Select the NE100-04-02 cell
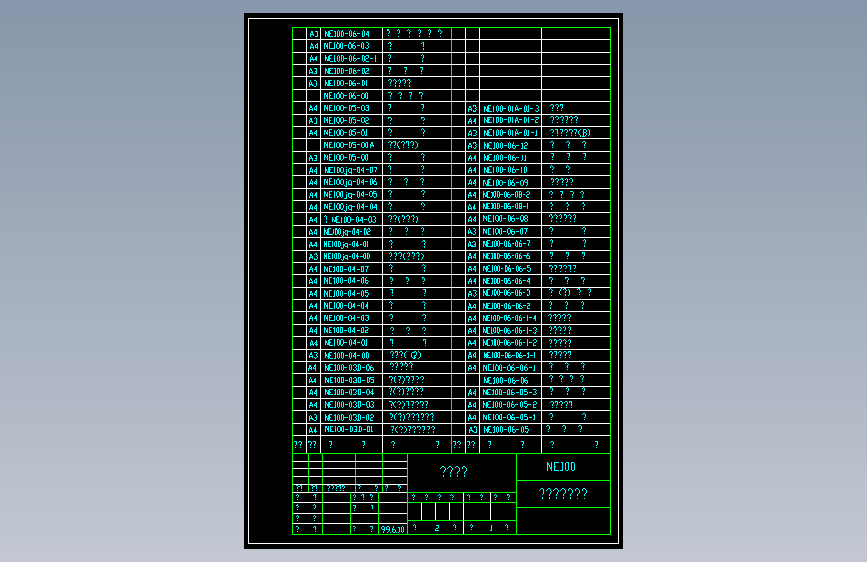 [x=352, y=330]
